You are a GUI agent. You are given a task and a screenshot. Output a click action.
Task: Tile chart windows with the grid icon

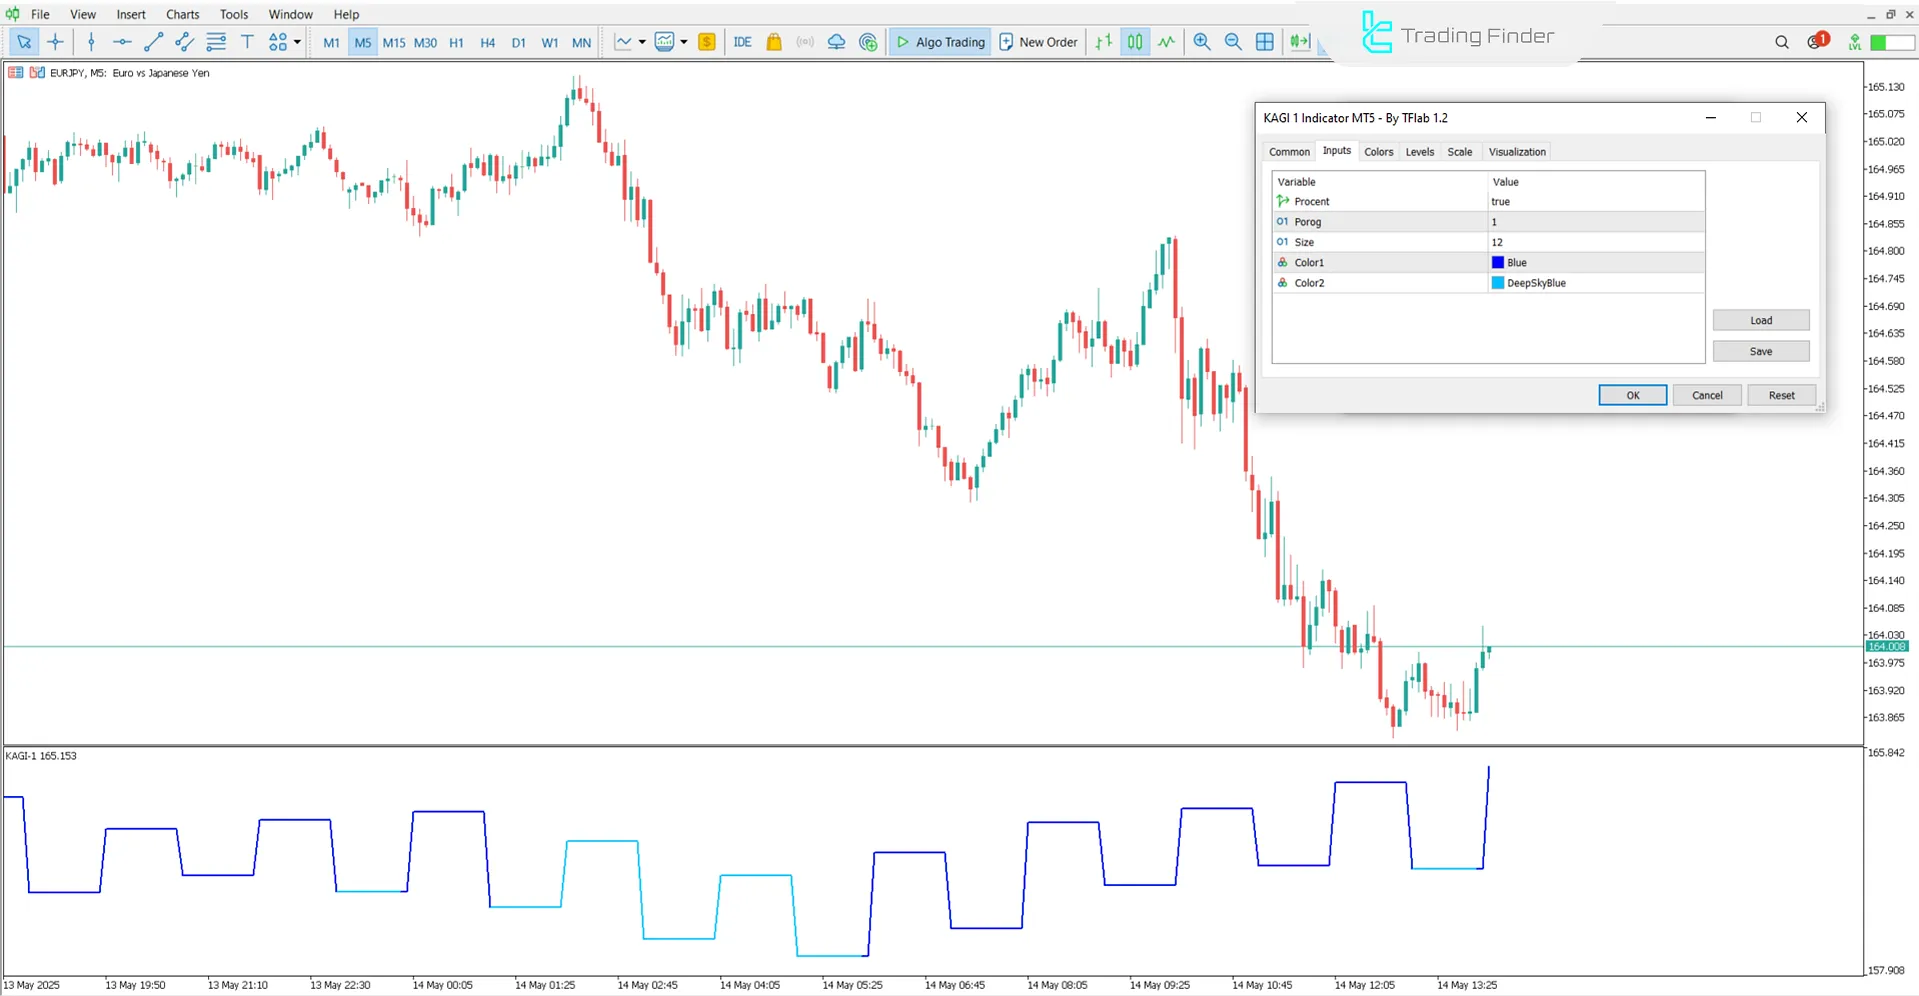point(1265,42)
